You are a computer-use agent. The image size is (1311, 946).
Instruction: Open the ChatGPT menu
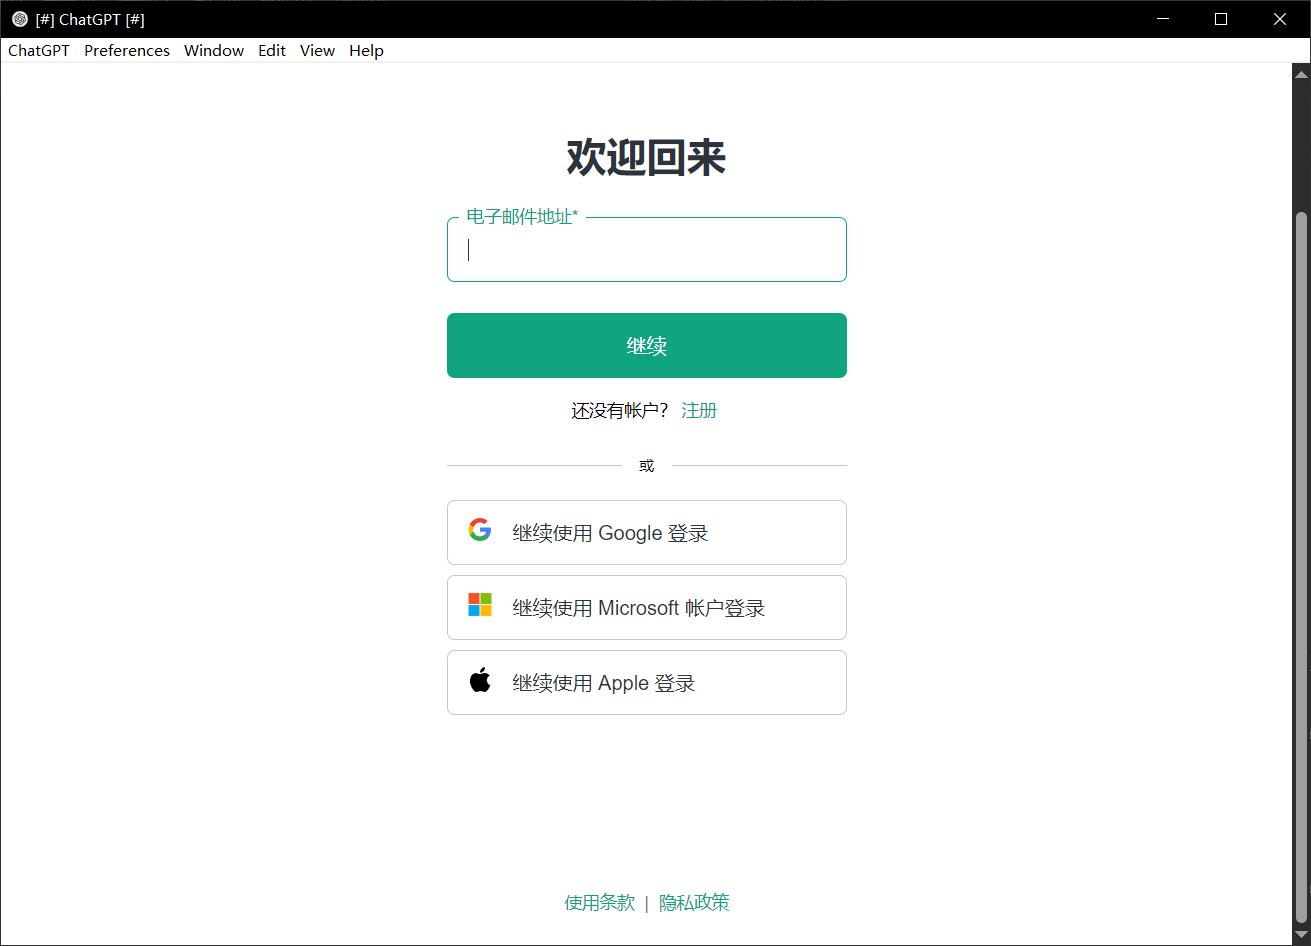[39, 51]
